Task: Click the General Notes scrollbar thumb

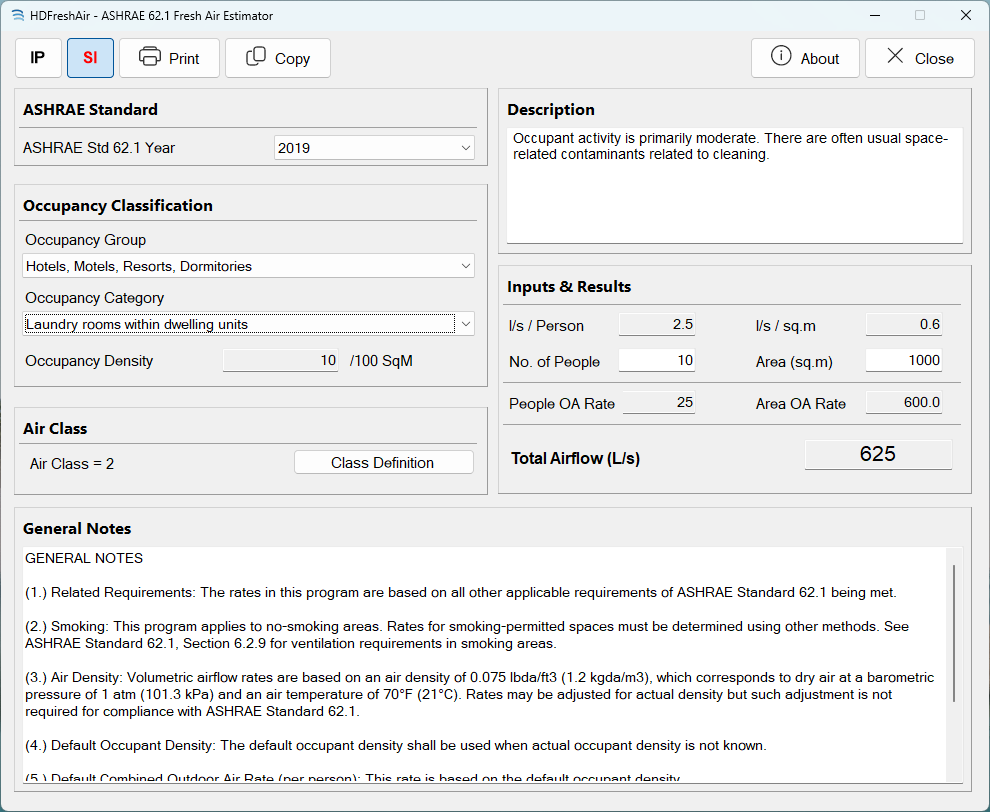Action: pos(953,633)
